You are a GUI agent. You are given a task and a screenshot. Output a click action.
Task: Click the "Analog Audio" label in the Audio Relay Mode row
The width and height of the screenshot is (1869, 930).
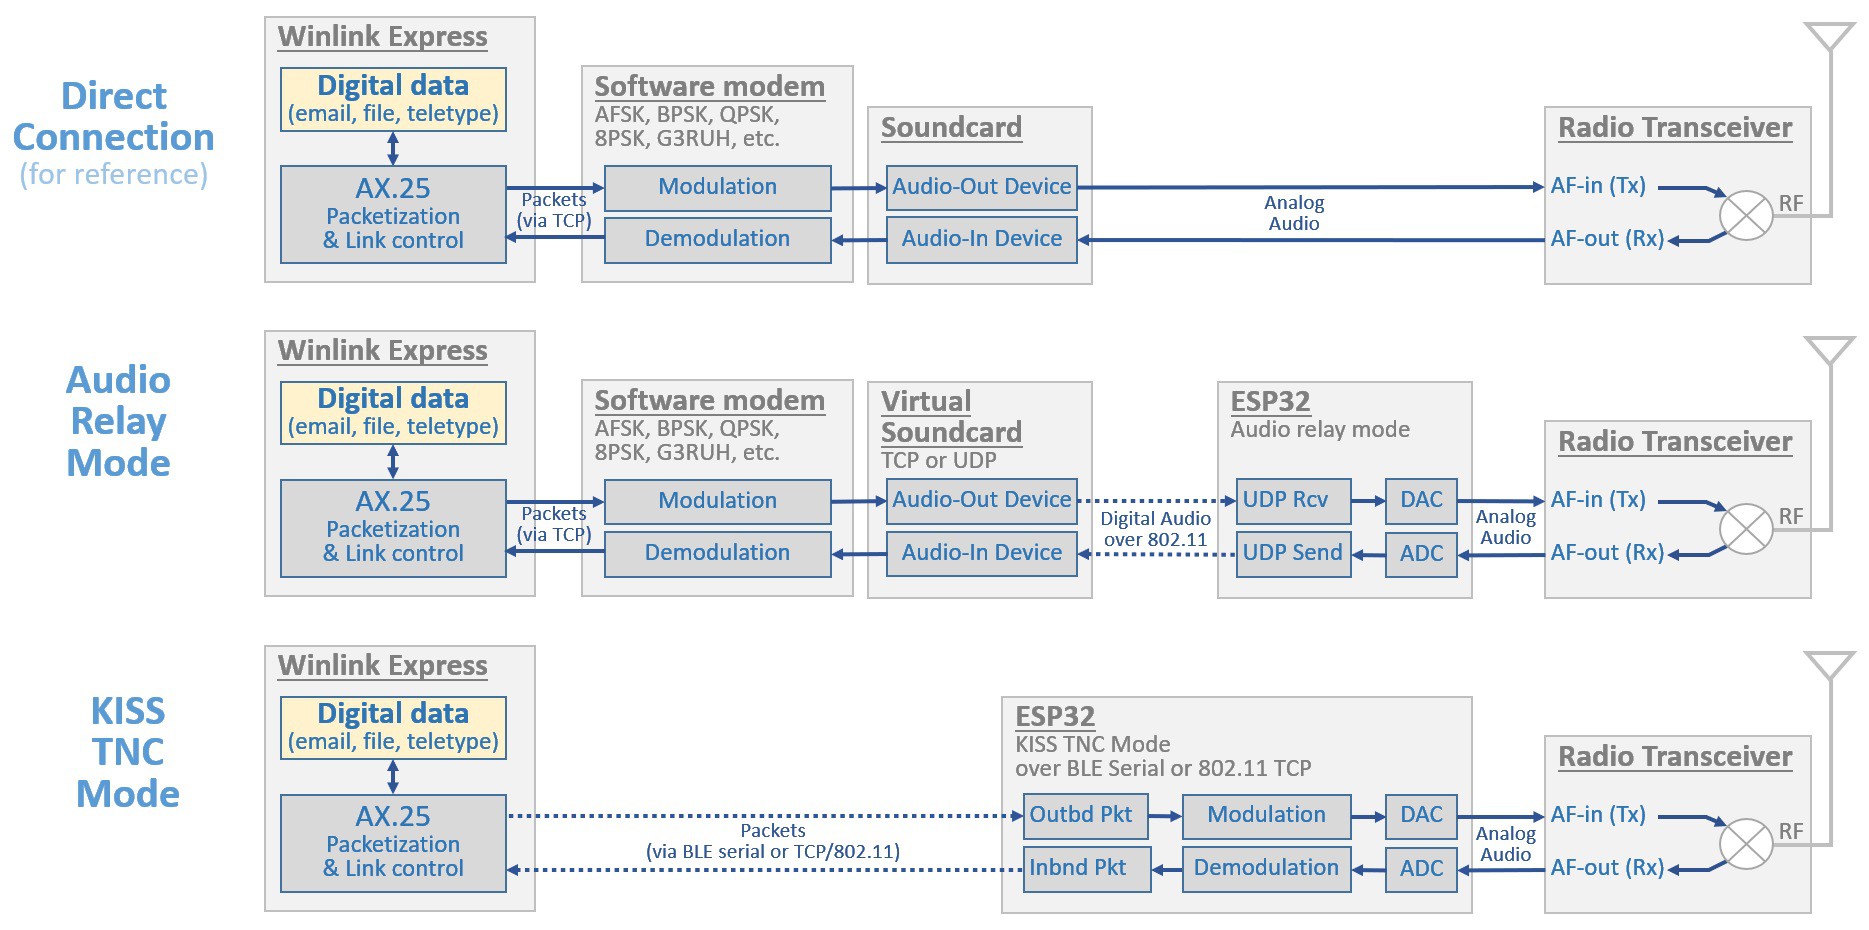(1506, 527)
